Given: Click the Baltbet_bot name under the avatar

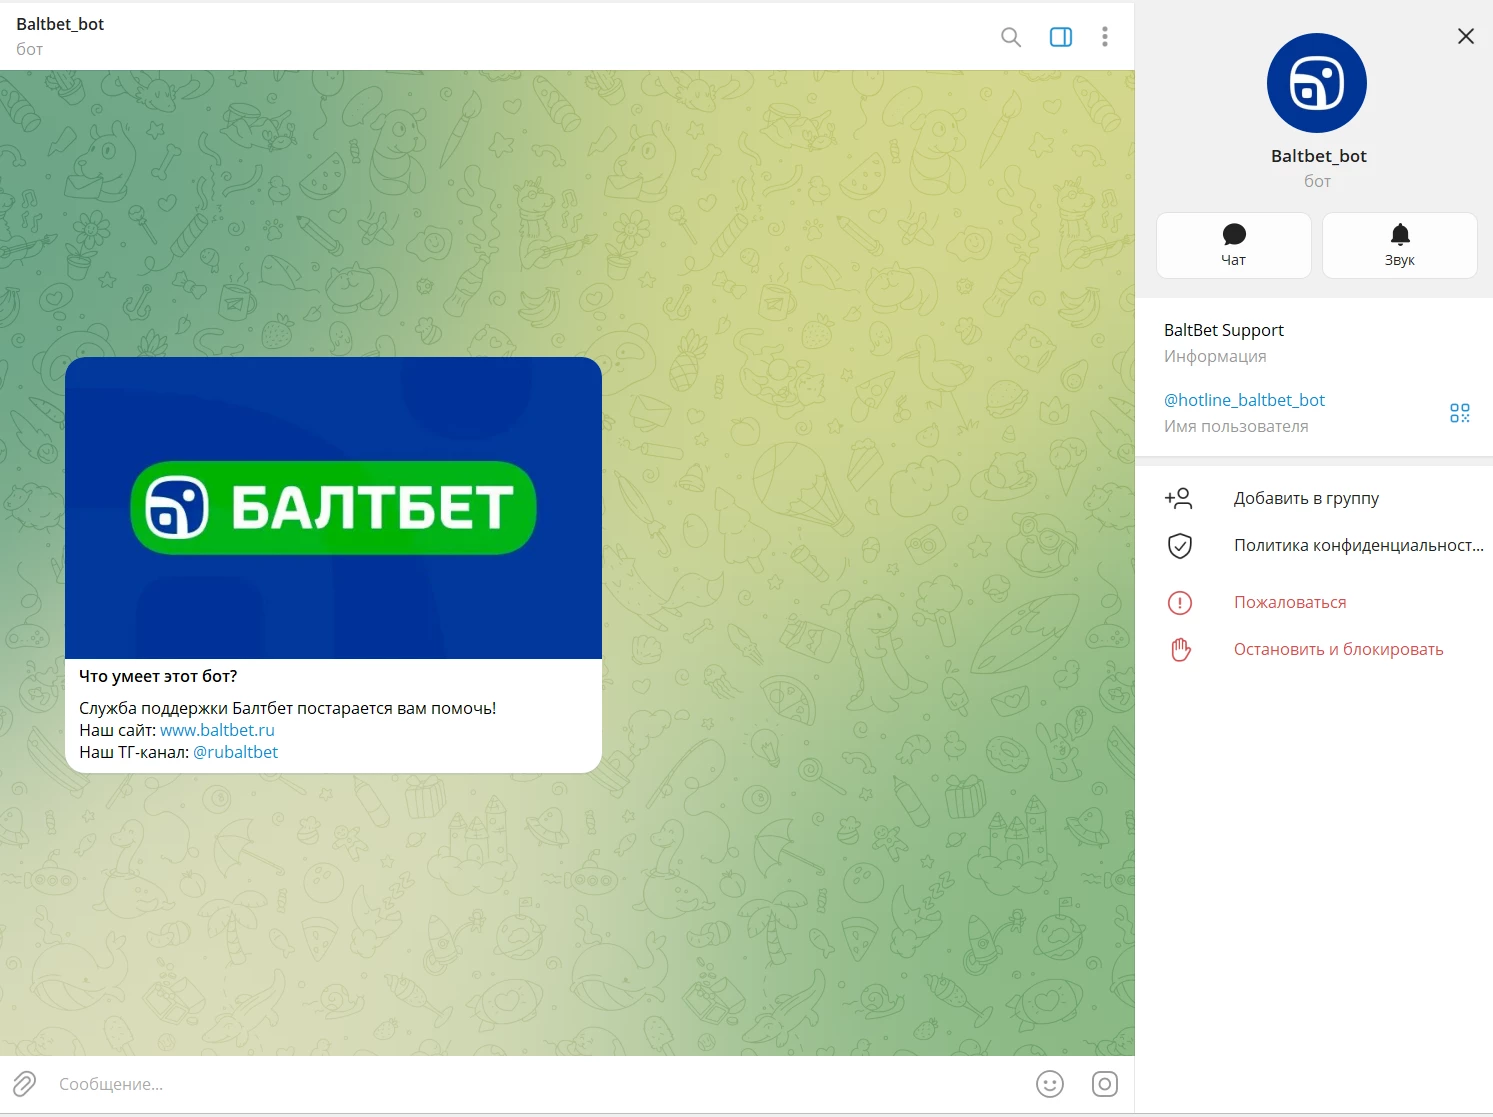Looking at the screenshot, I should point(1318,156).
